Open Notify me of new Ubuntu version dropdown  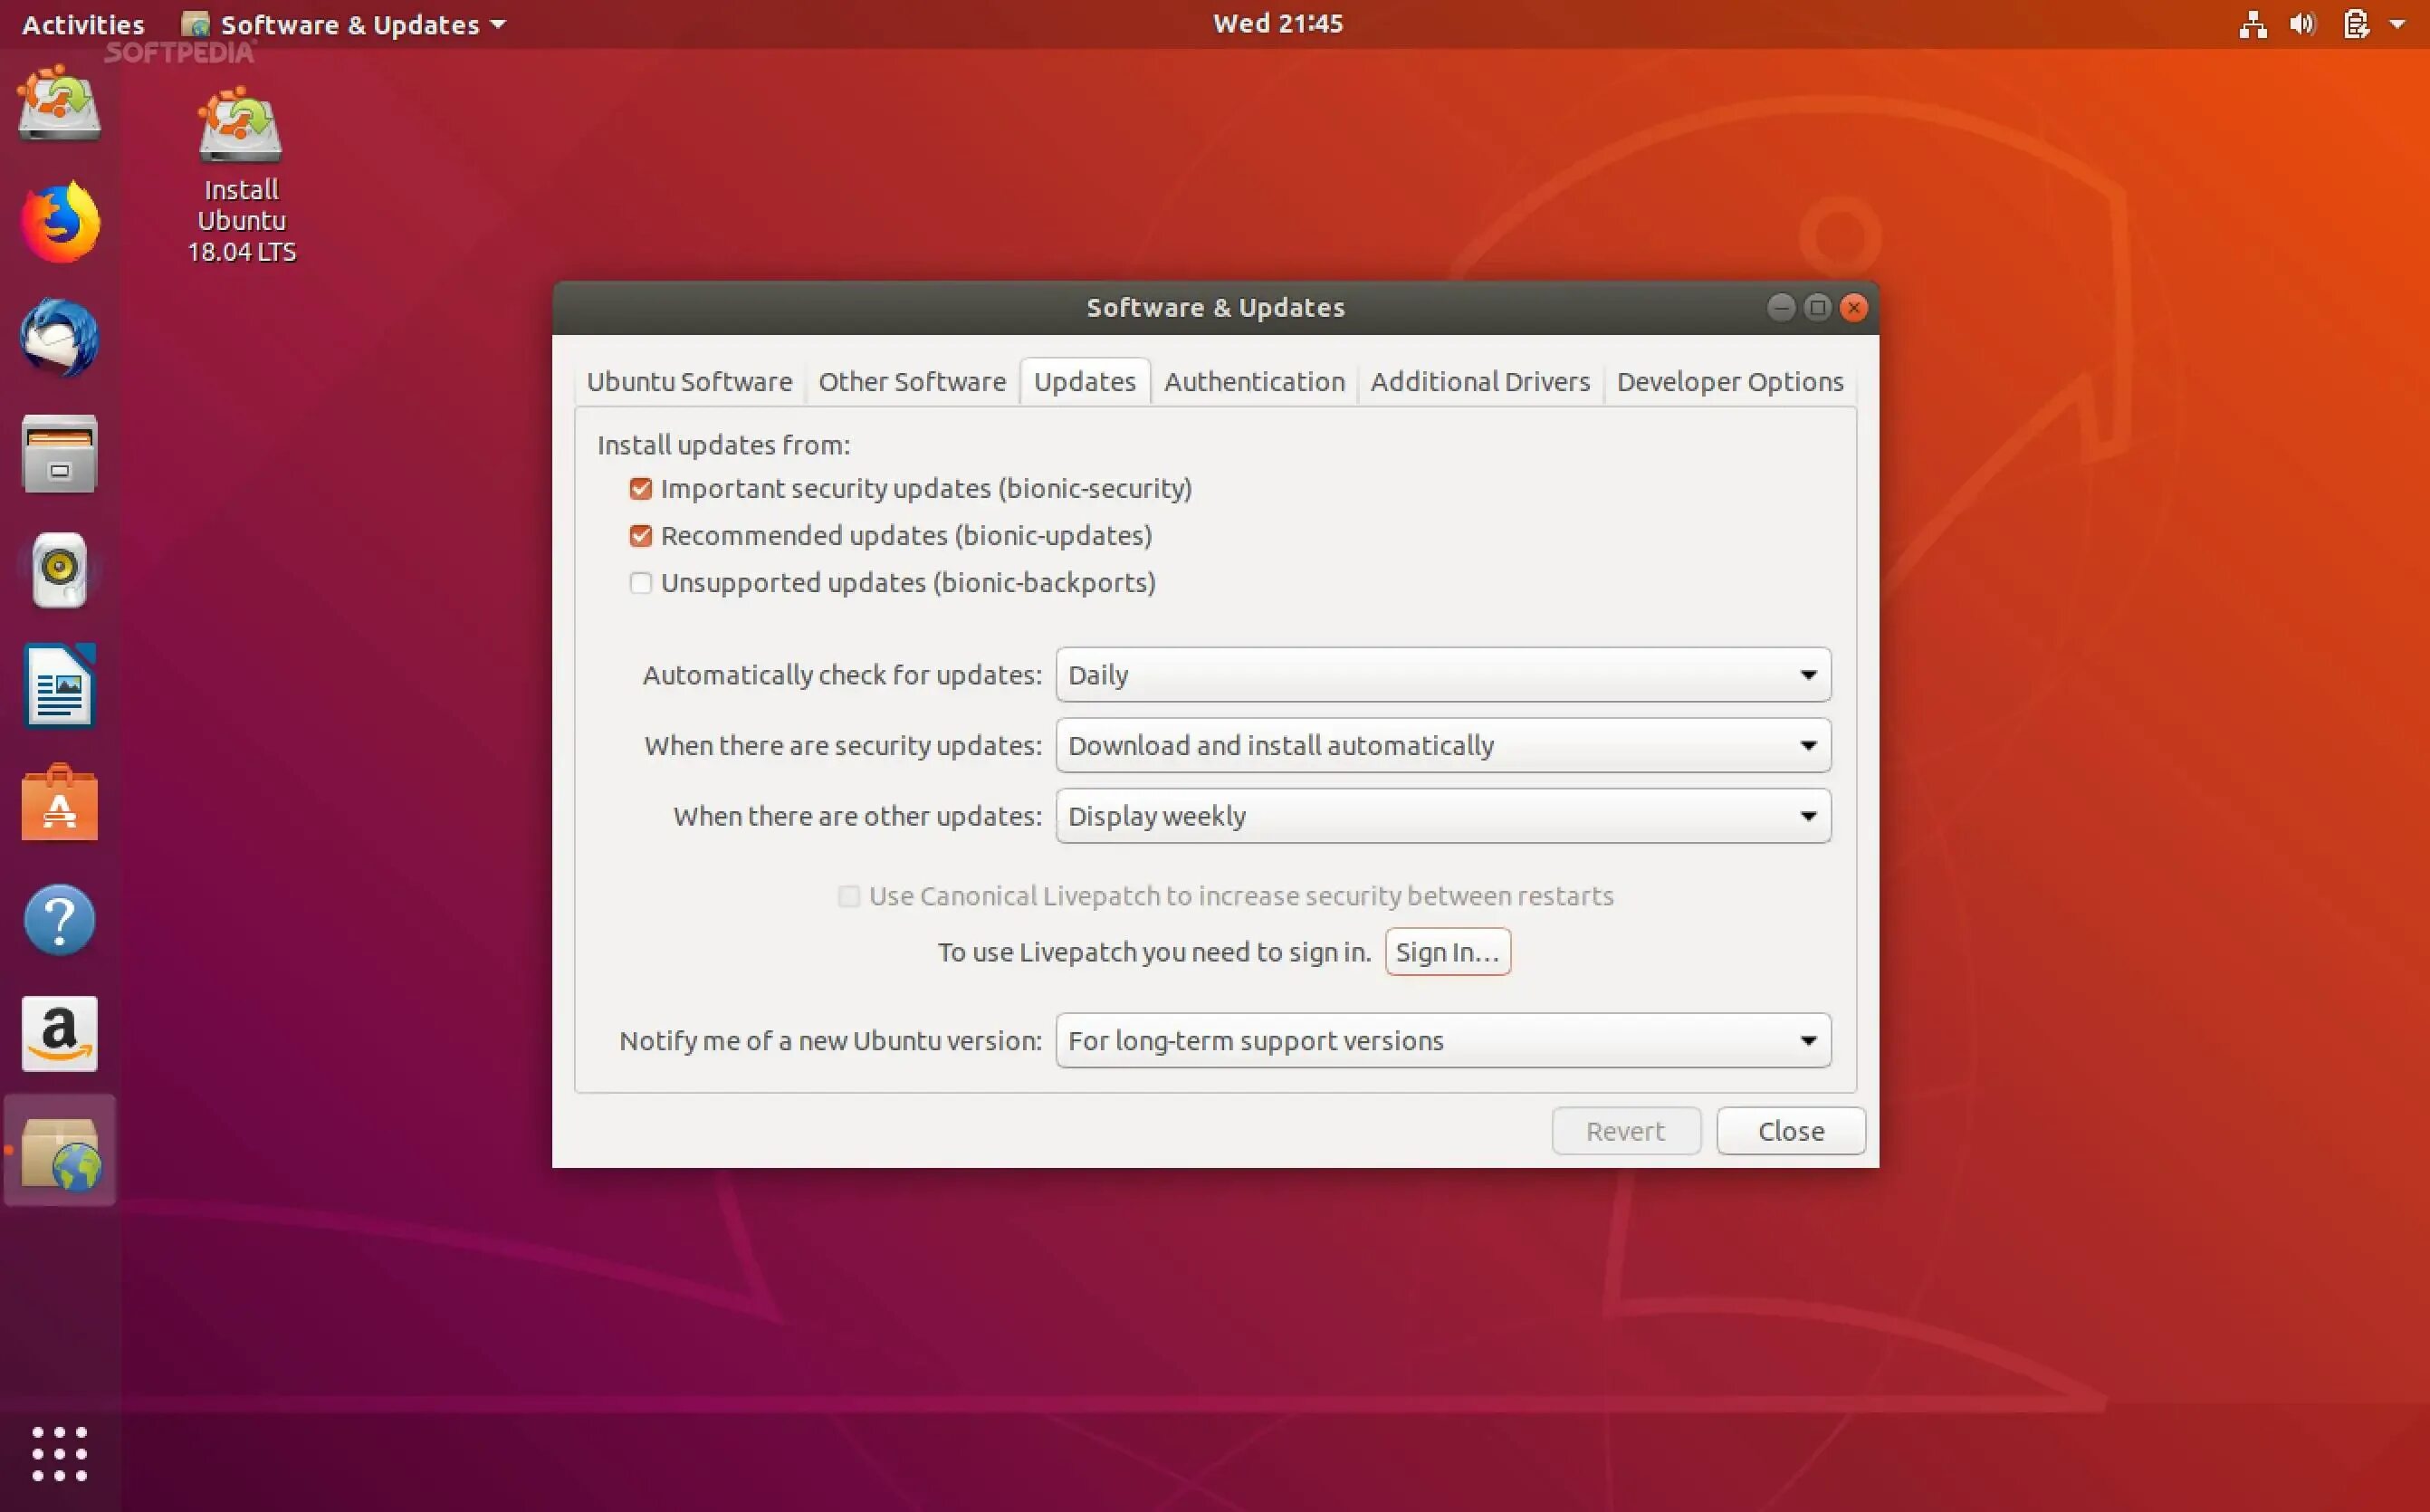1443,1041
